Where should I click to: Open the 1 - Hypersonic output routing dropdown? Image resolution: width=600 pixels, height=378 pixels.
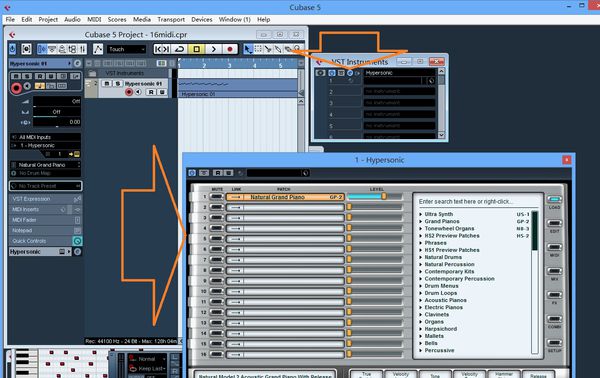point(45,145)
